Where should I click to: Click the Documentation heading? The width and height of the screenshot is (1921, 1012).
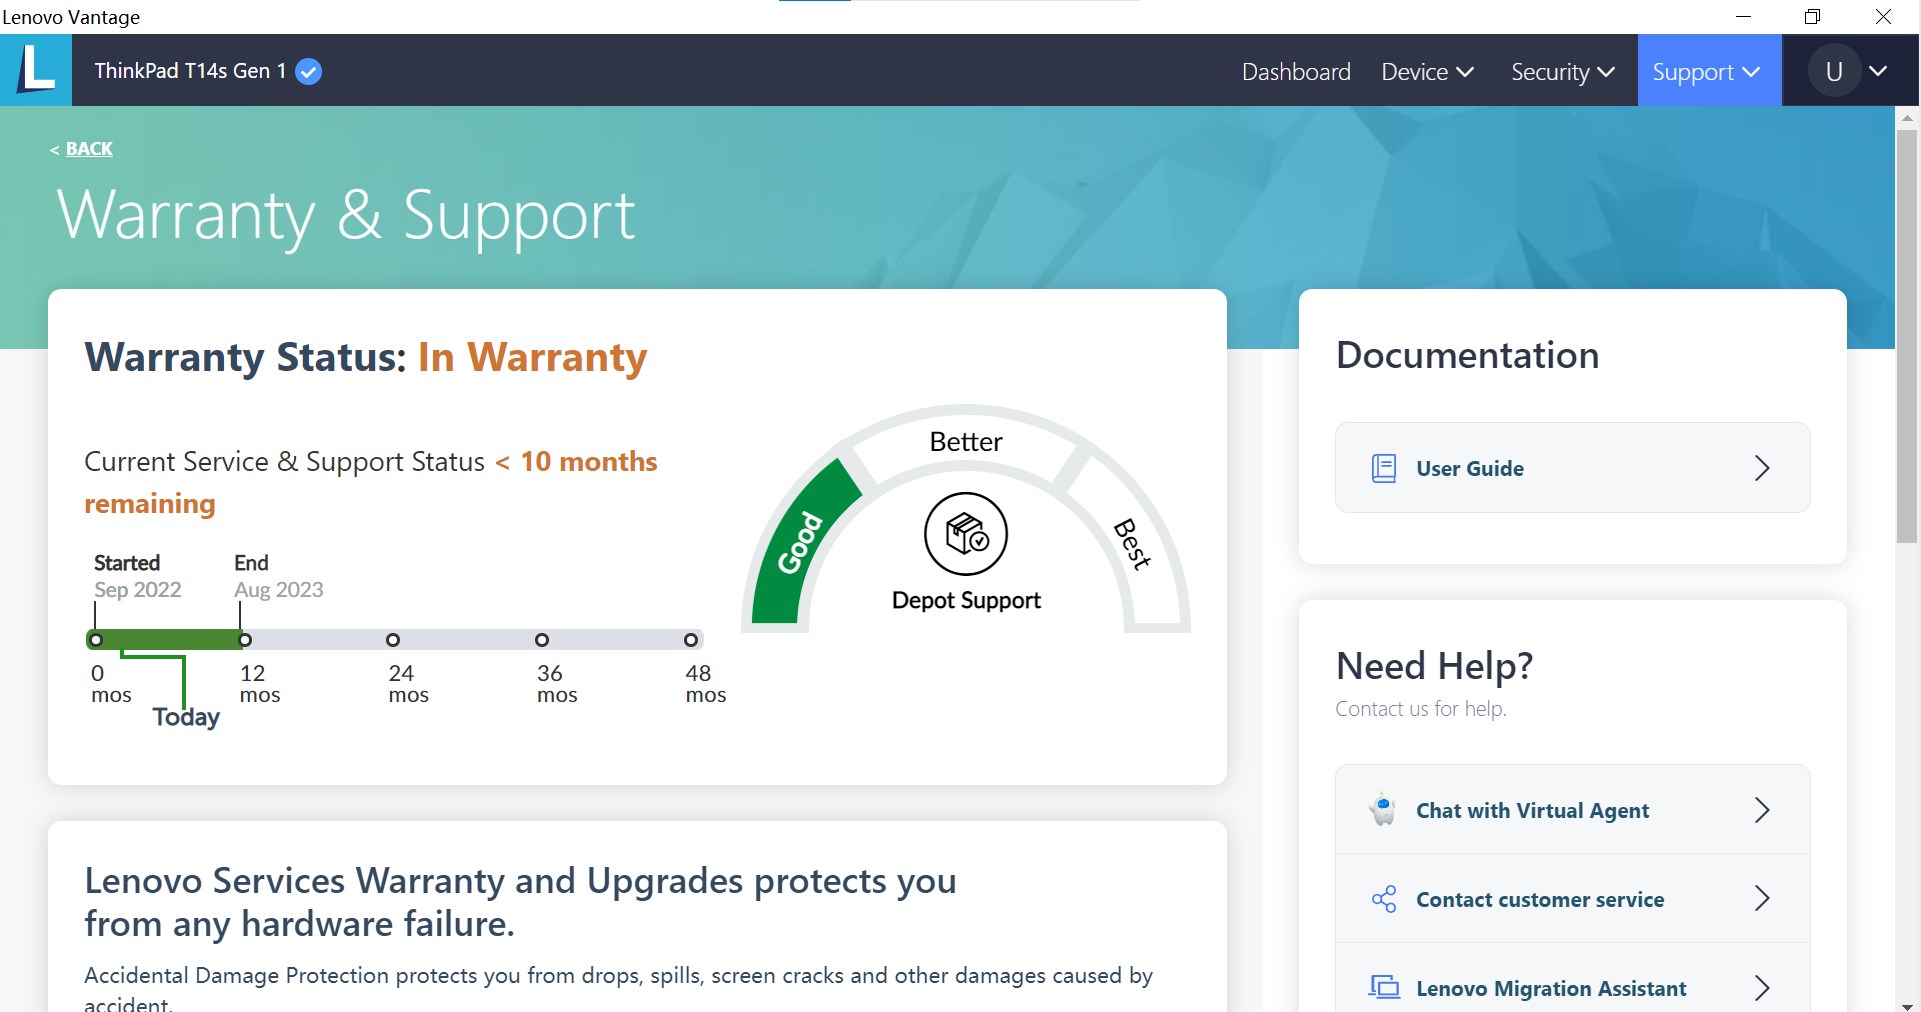(1468, 356)
